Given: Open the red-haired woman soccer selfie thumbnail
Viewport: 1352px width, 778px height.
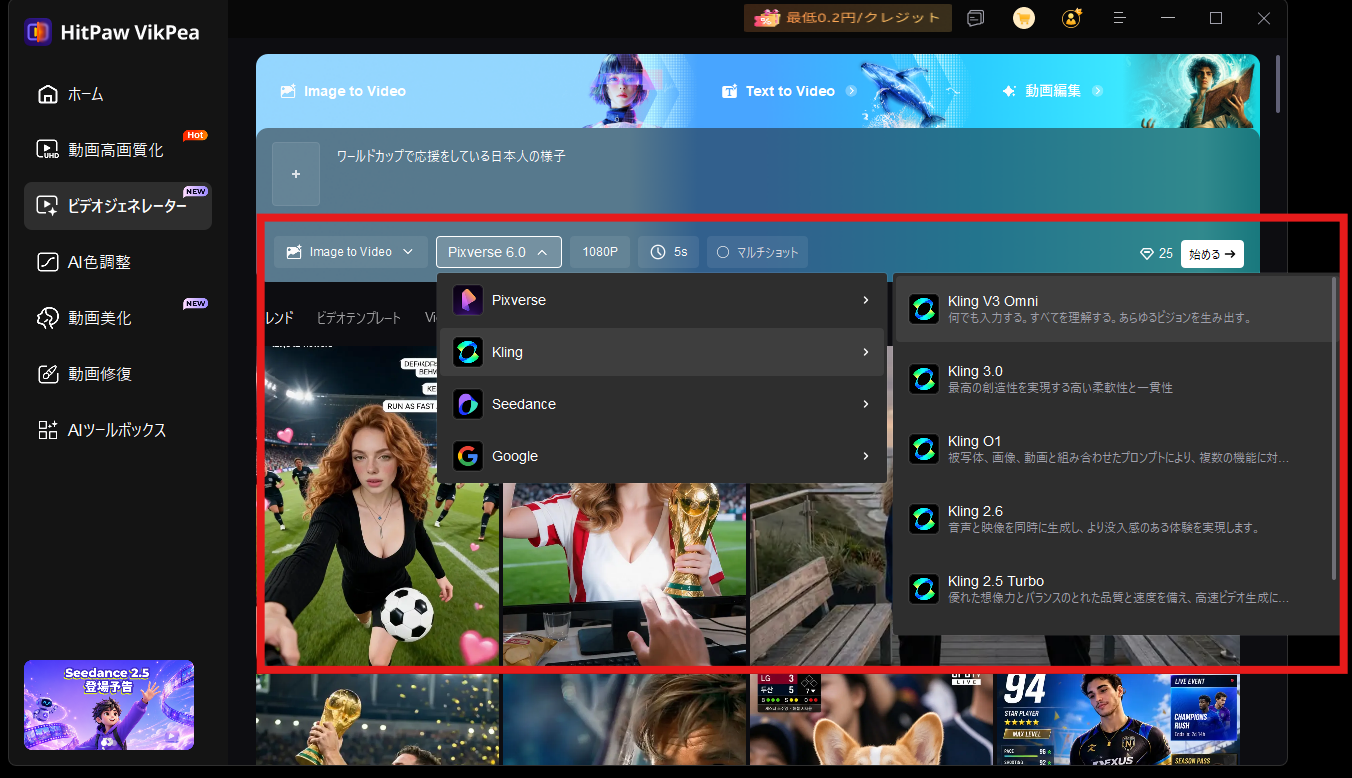Looking at the screenshot, I should coord(380,506).
